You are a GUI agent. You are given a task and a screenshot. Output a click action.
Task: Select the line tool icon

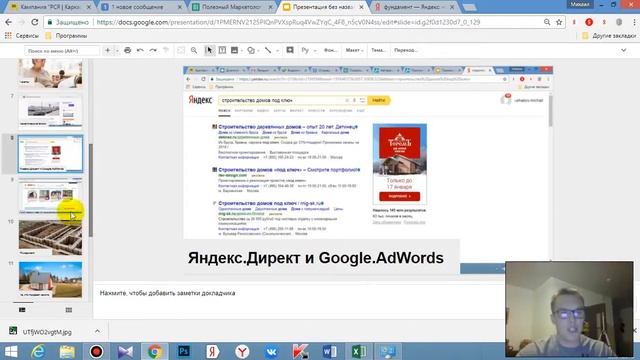pos(268,50)
